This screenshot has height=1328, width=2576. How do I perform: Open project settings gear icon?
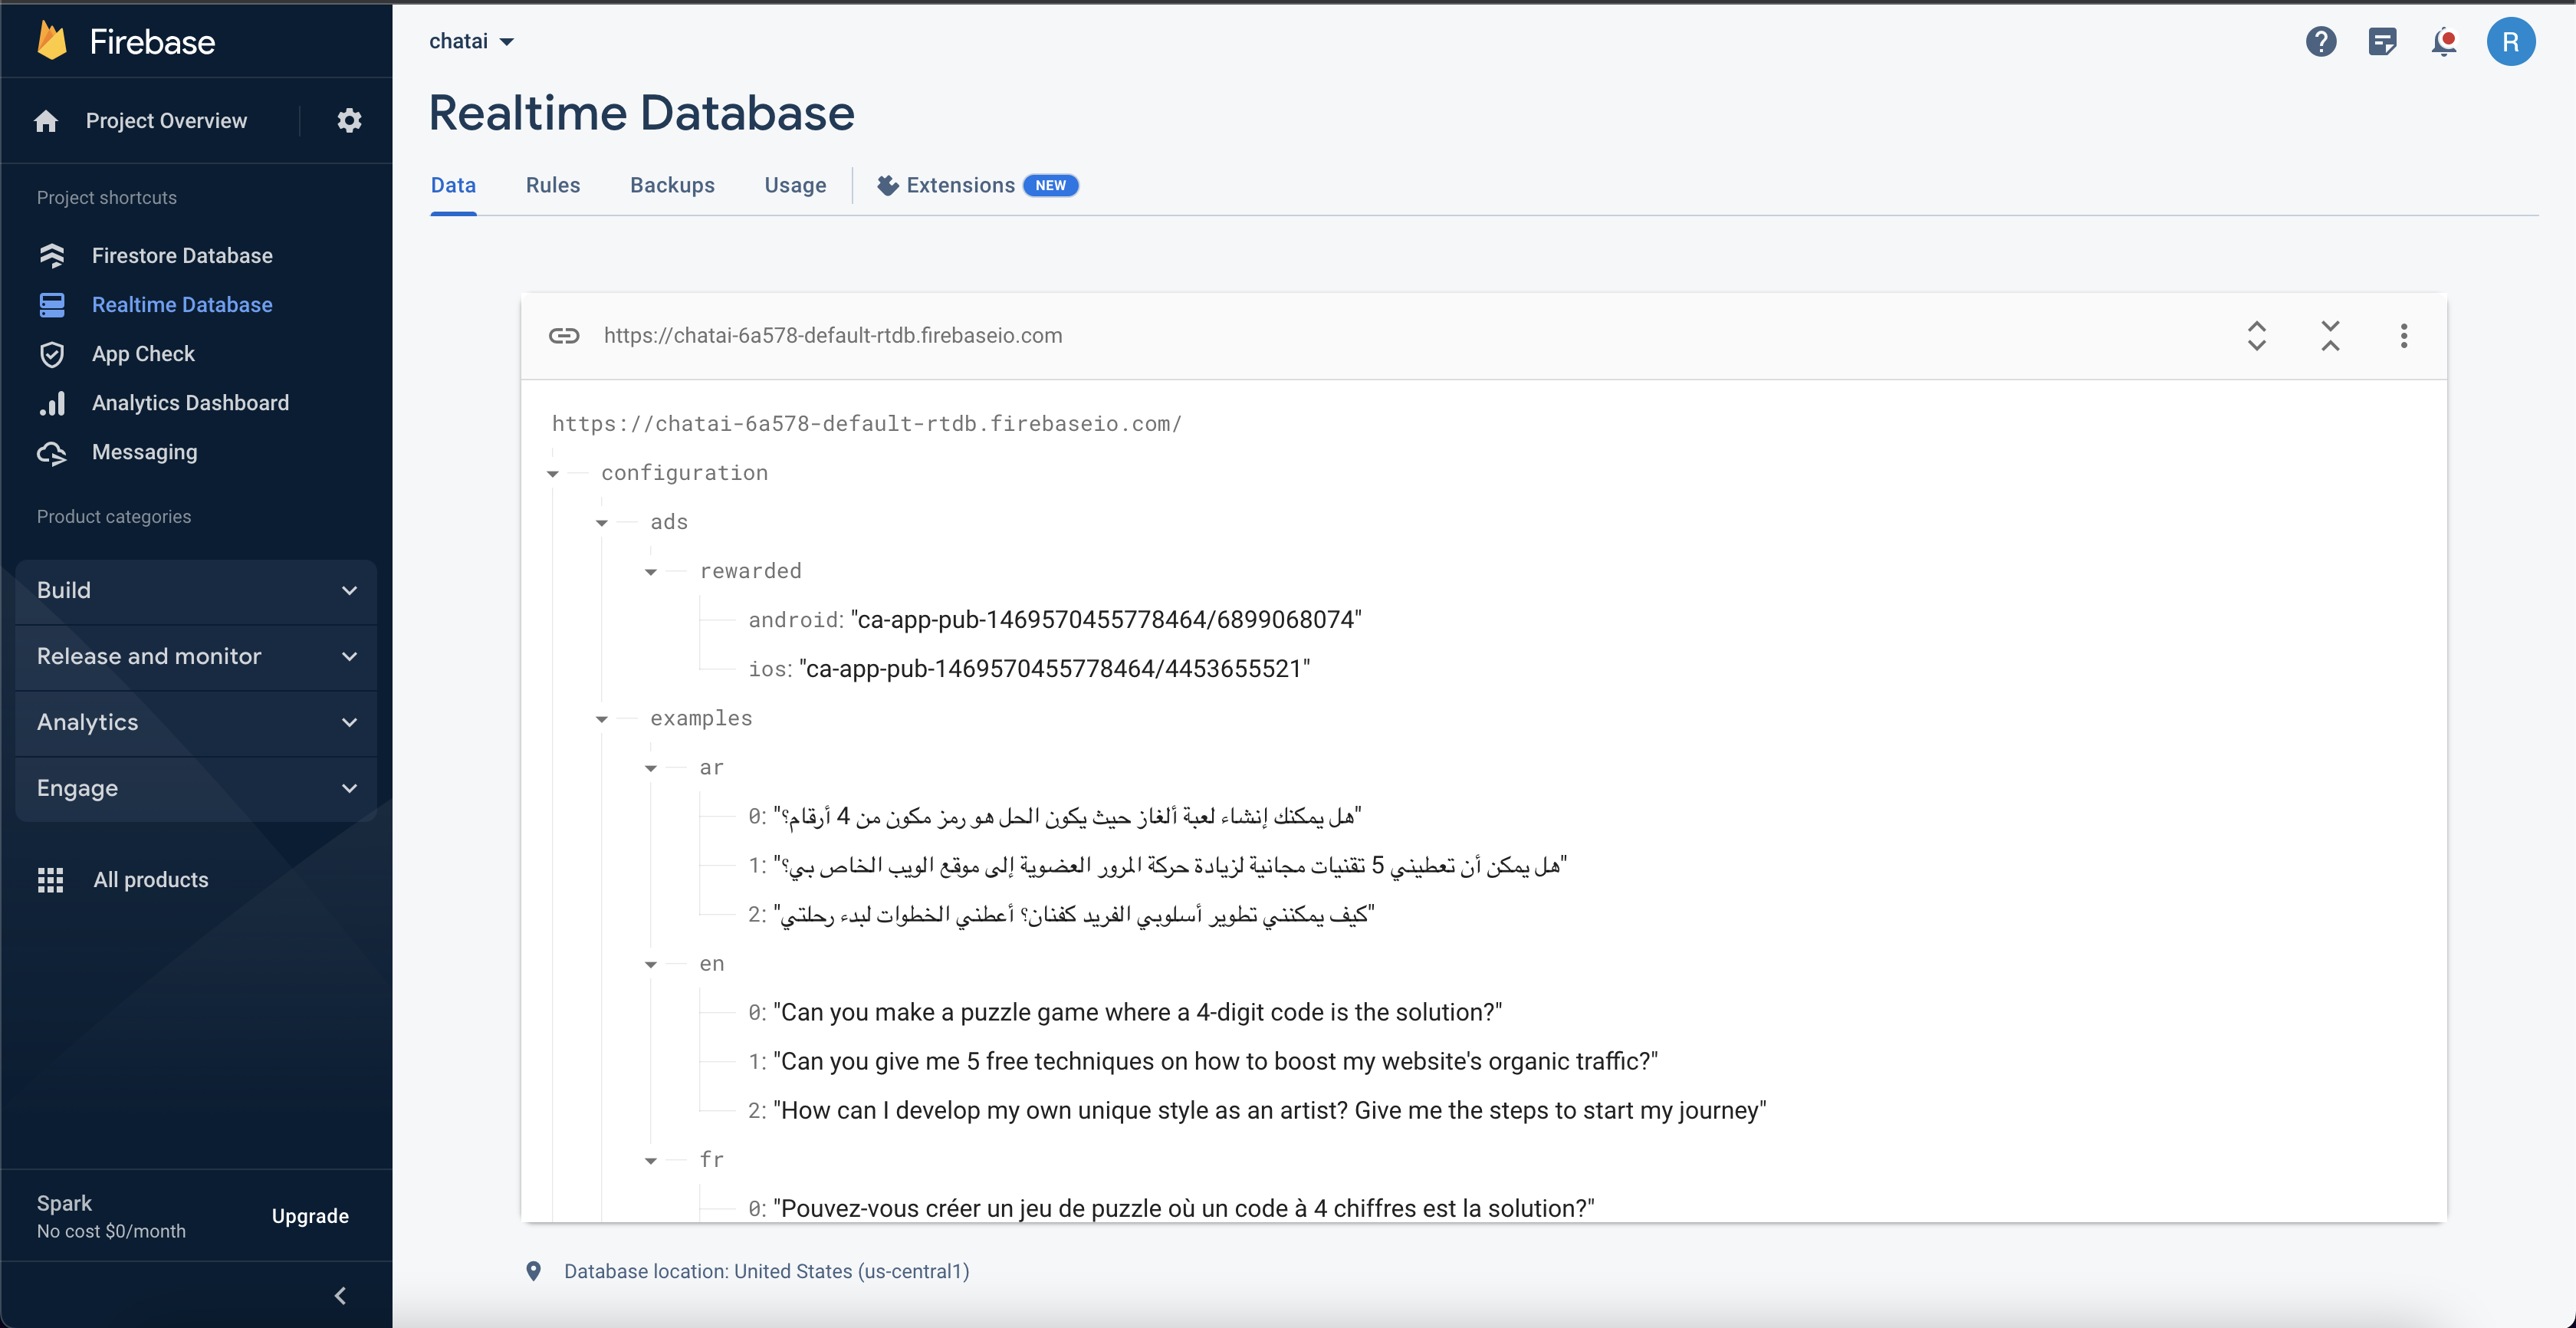[349, 121]
